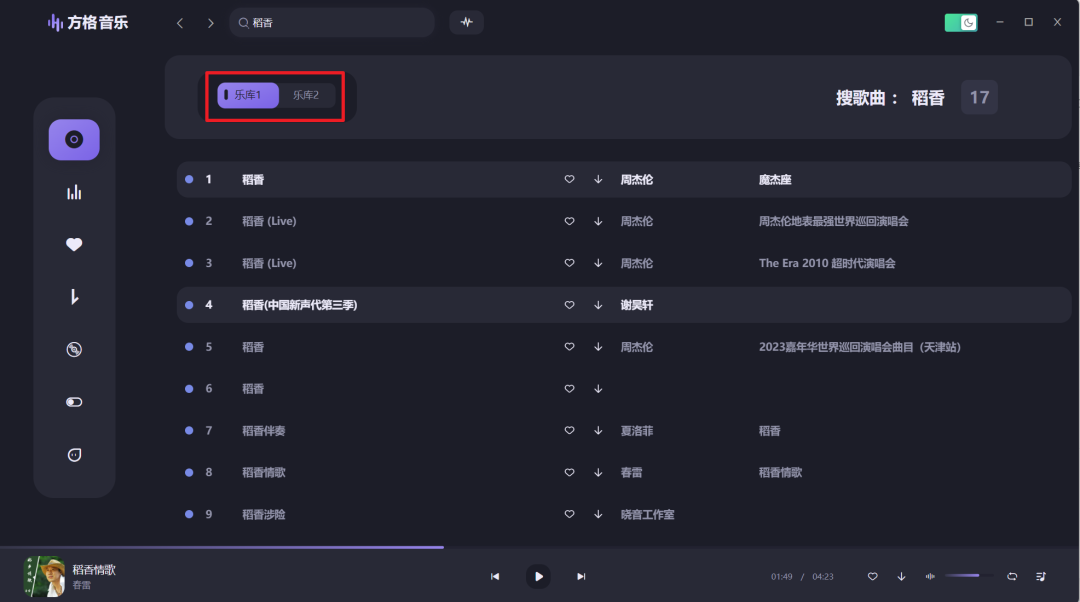The width and height of the screenshot is (1080, 602).
Task: Open the music discovery disc icon in sidebar
Action: coord(74,140)
